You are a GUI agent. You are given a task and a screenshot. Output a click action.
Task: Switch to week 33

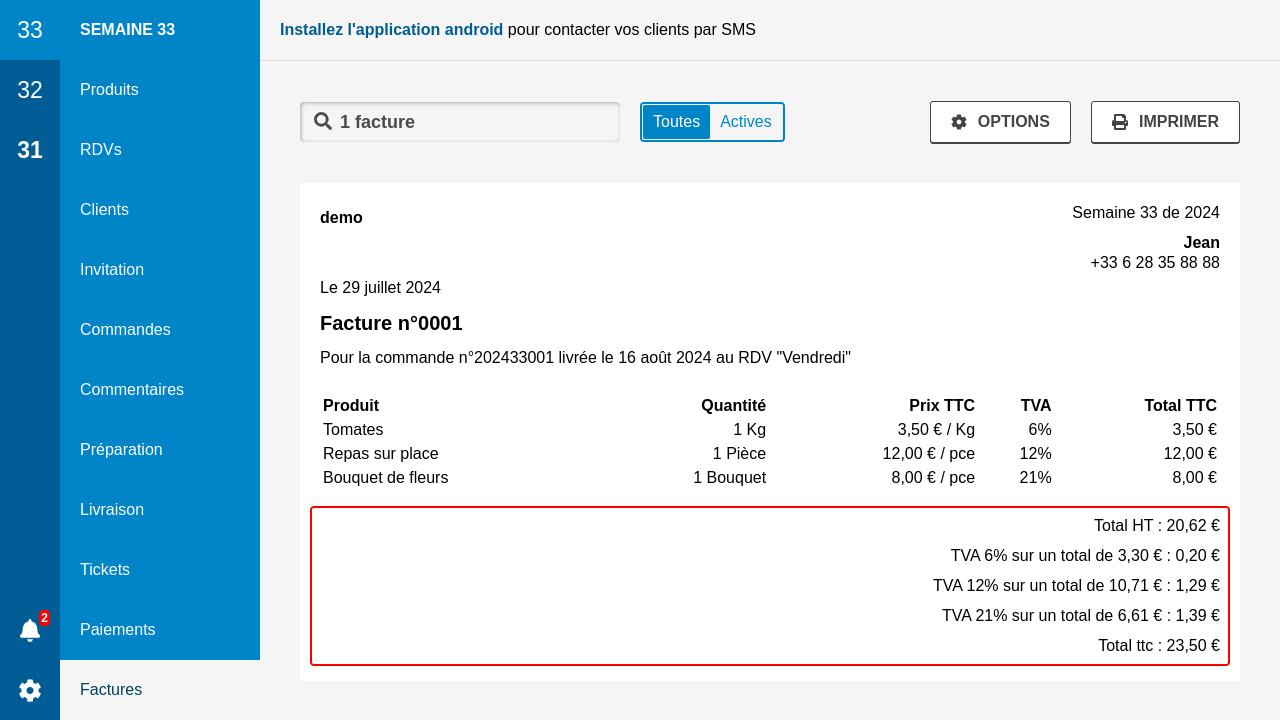click(x=30, y=30)
